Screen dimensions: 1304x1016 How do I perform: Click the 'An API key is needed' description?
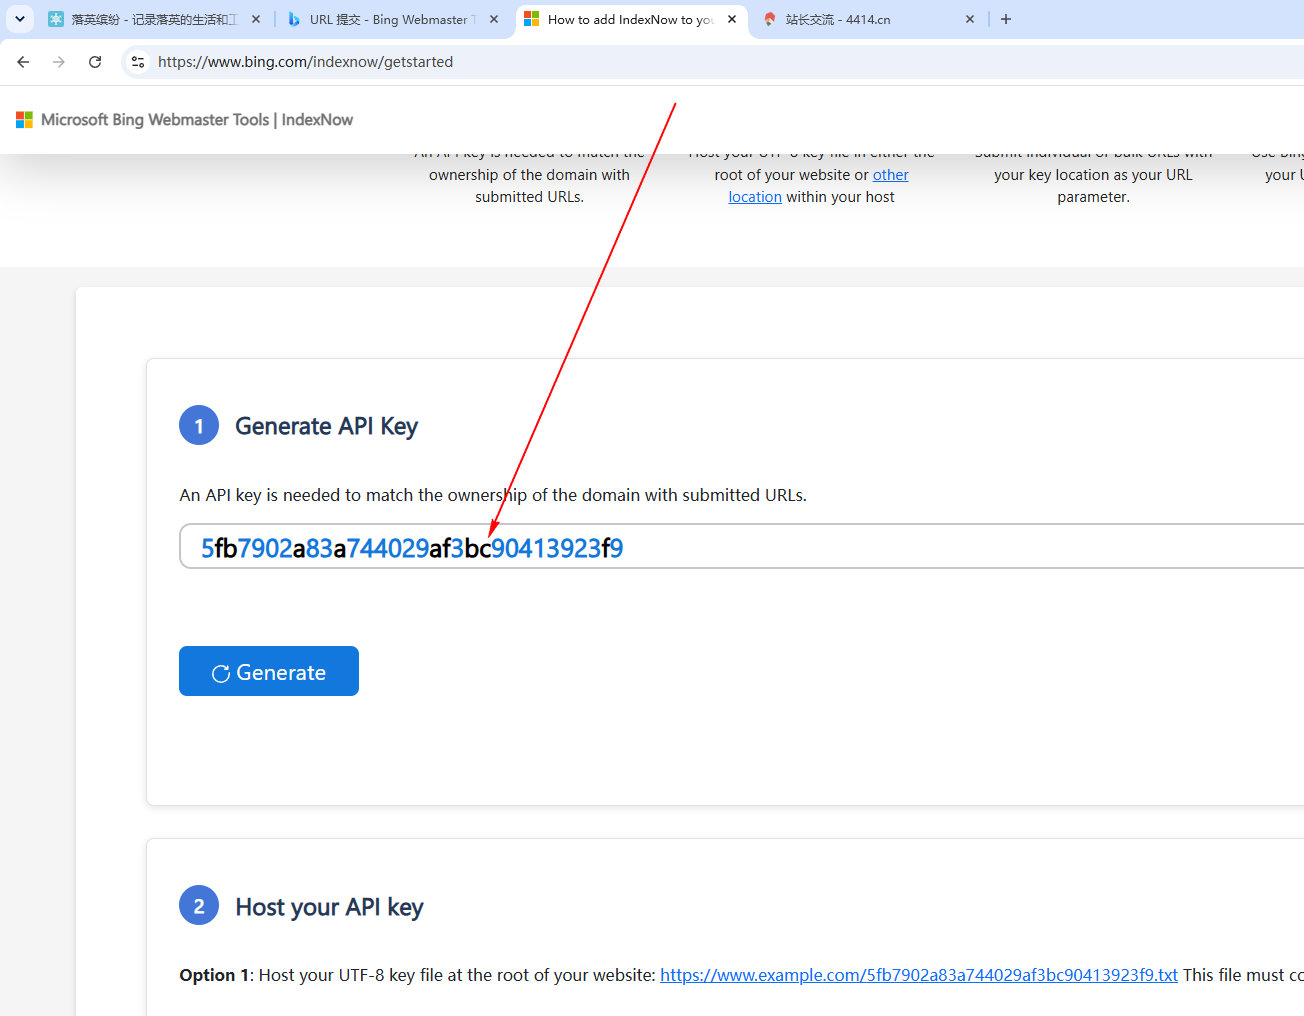coord(493,495)
